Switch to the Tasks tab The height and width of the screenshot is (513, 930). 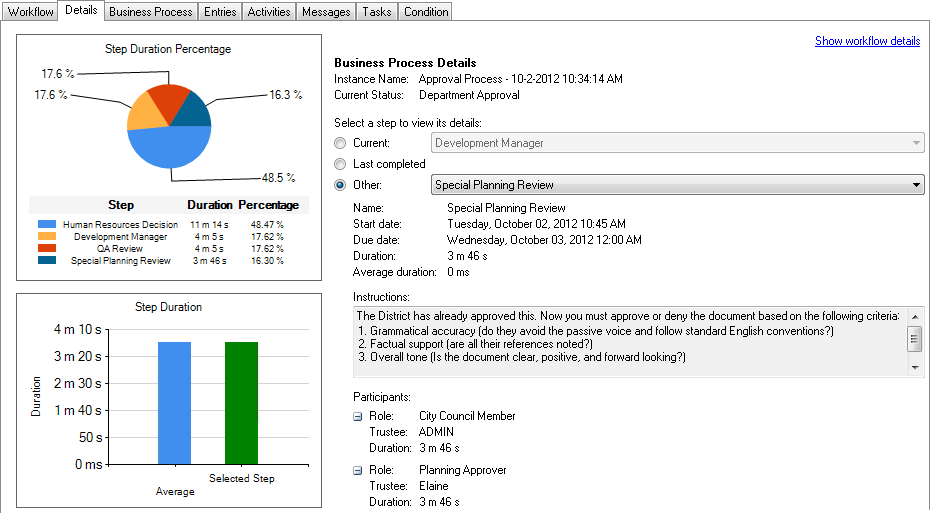coord(377,12)
